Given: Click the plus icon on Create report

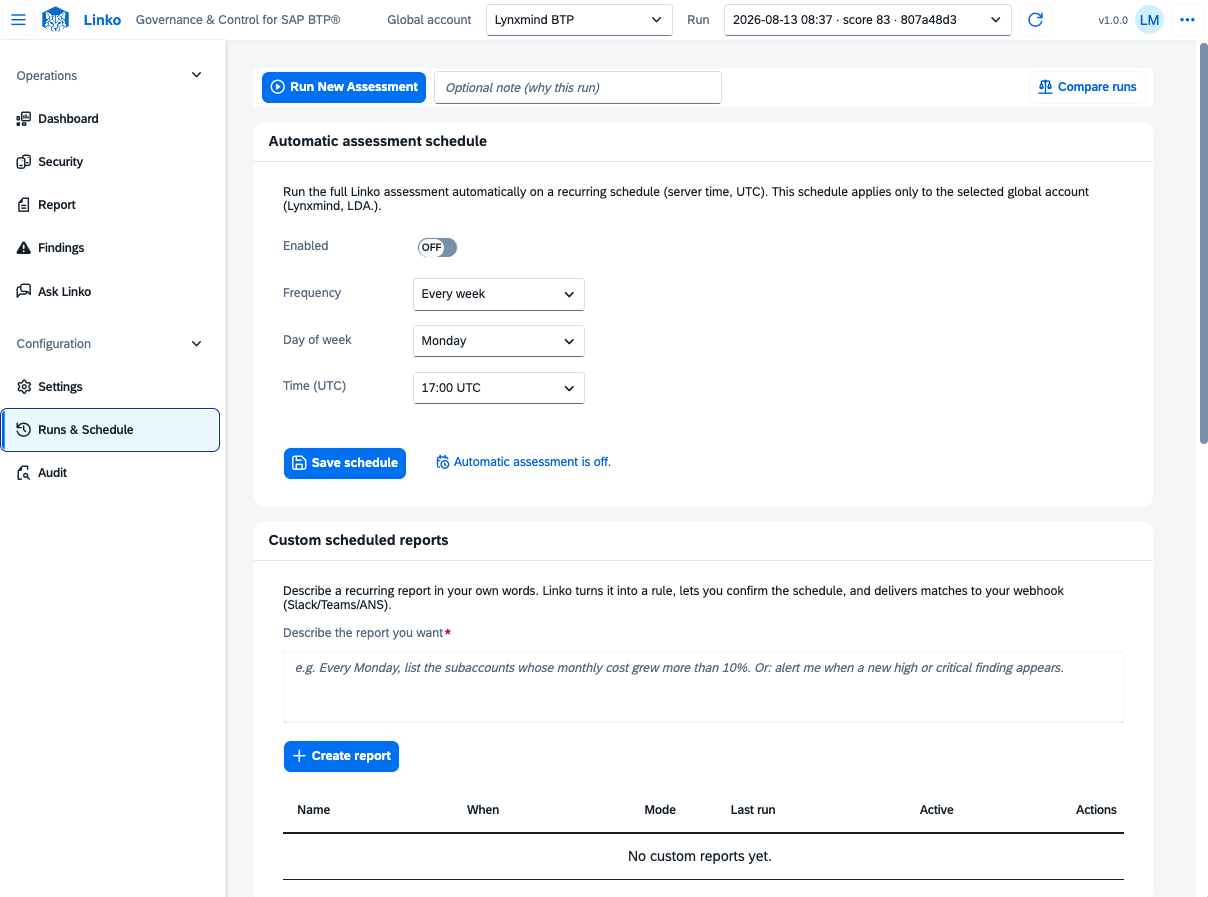Looking at the screenshot, I should [299, 756].
